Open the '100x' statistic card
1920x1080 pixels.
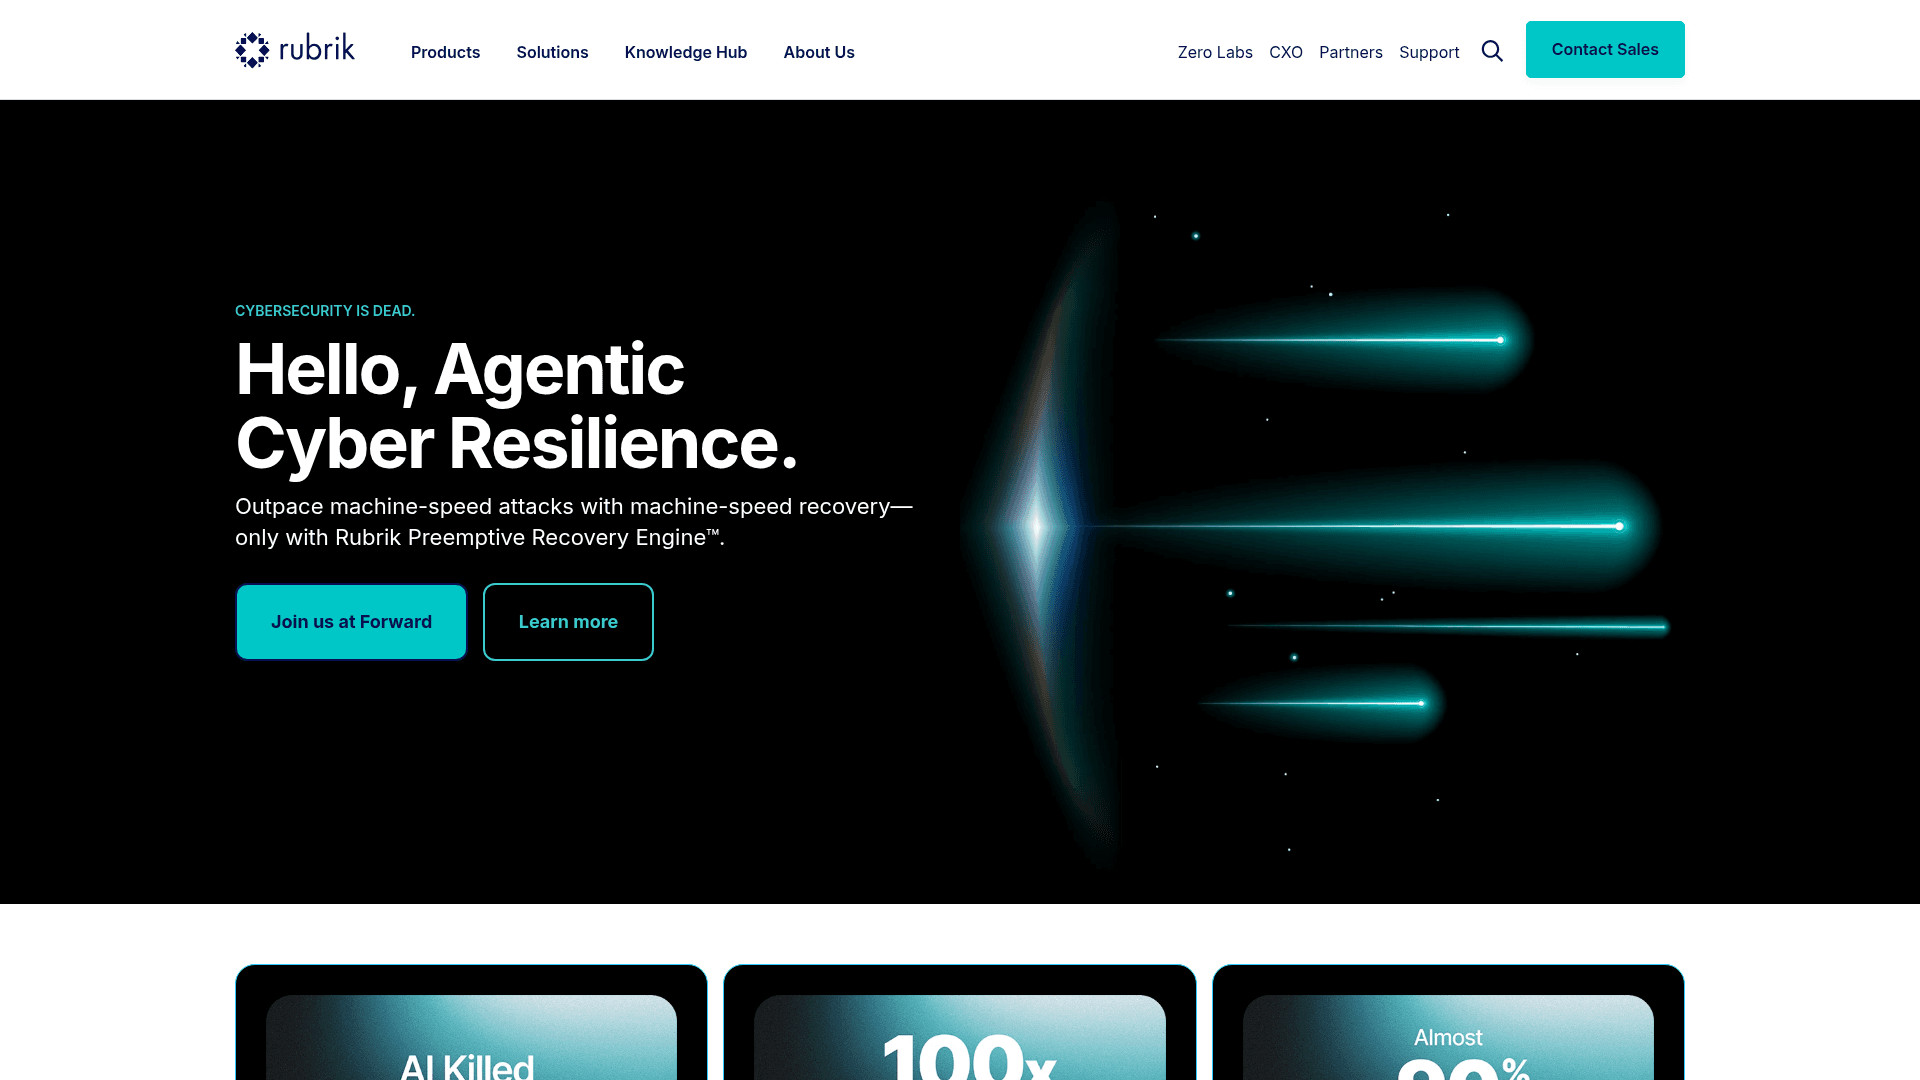[960, 1022]
